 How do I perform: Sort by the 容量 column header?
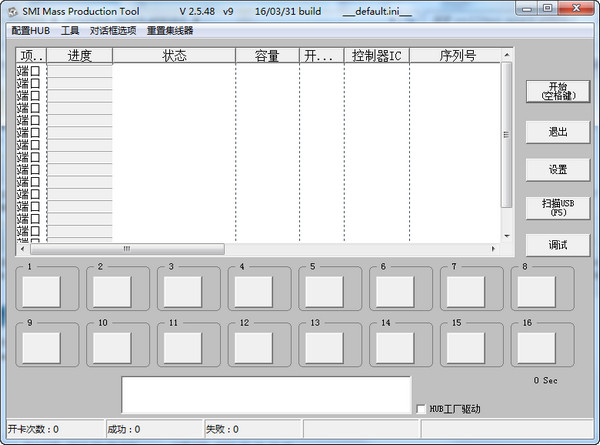click(x=267, y=56)
